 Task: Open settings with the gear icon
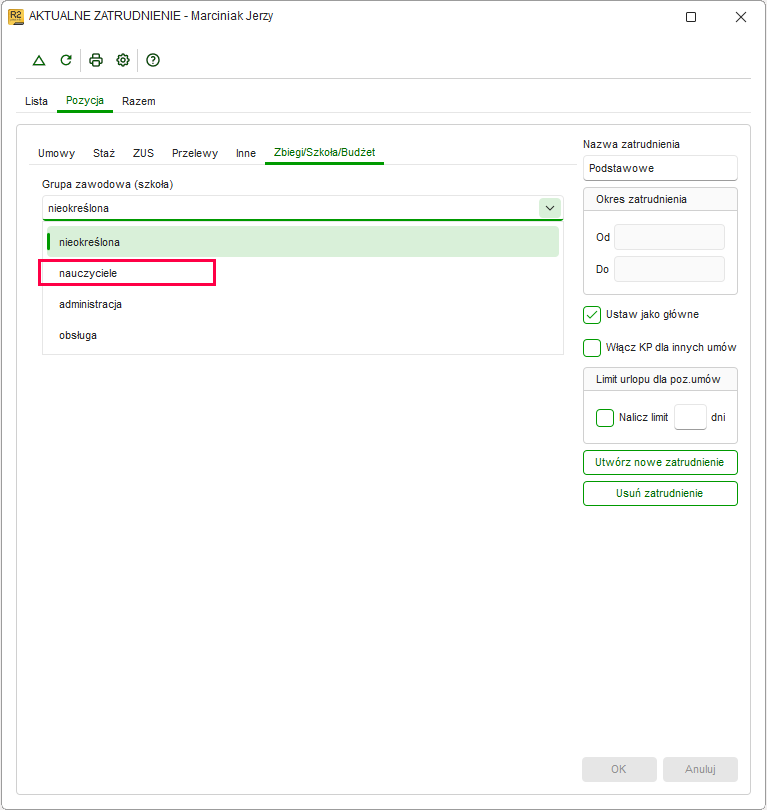point(123,60)
